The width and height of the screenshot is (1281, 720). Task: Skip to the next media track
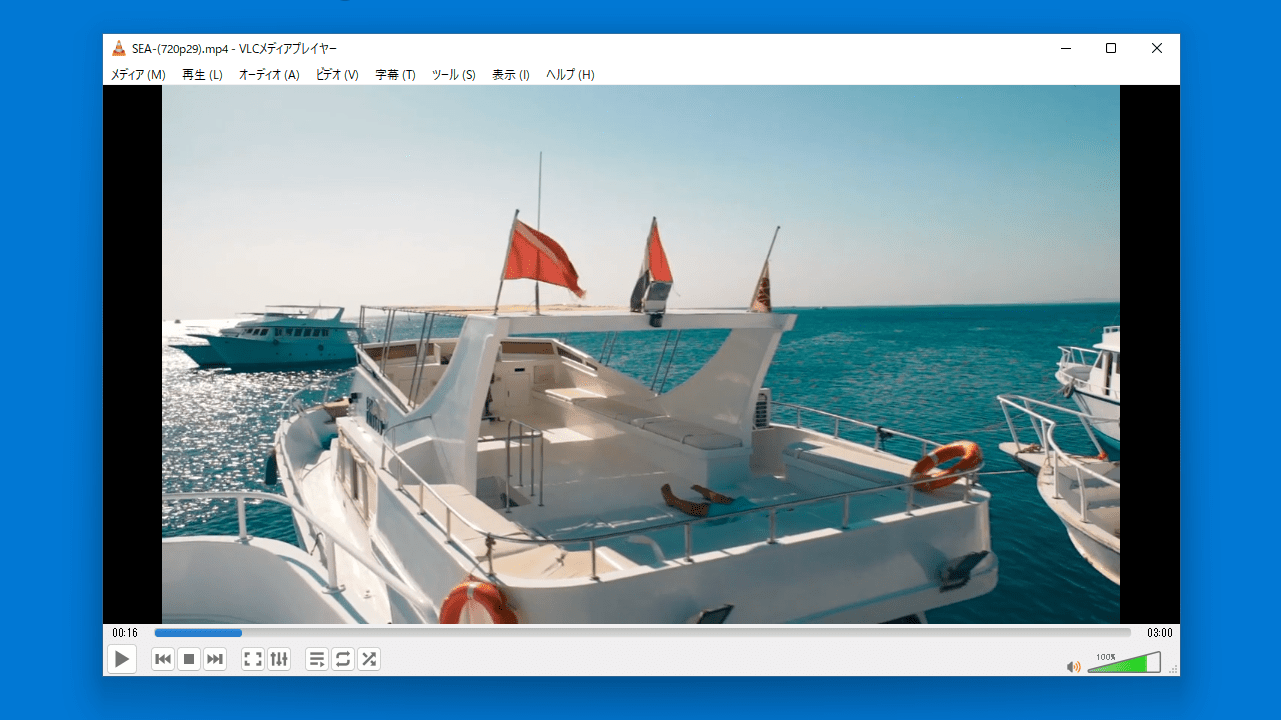[x=215, y=659]
